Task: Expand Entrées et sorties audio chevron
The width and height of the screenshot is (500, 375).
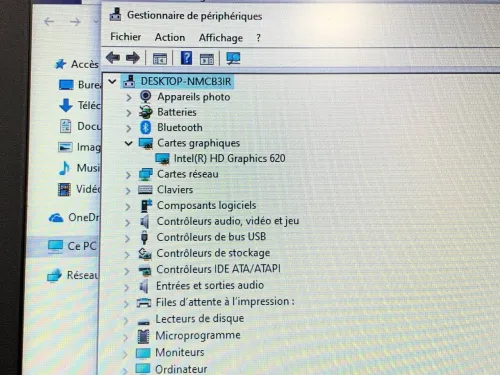Action: pyautogui.click(x=126, y=287)
